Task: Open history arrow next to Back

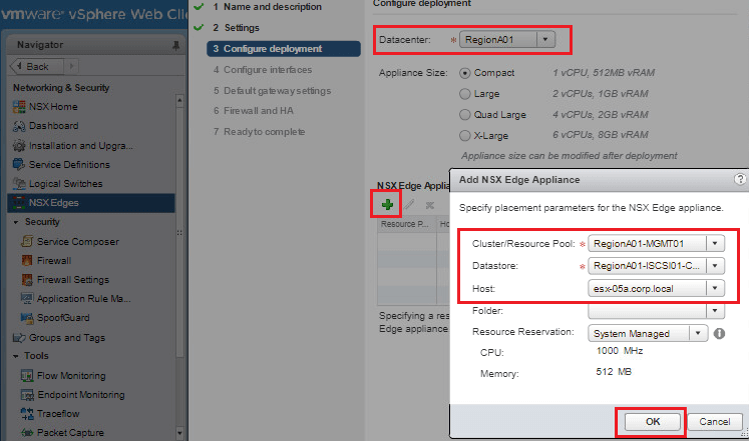Action: 72,66
